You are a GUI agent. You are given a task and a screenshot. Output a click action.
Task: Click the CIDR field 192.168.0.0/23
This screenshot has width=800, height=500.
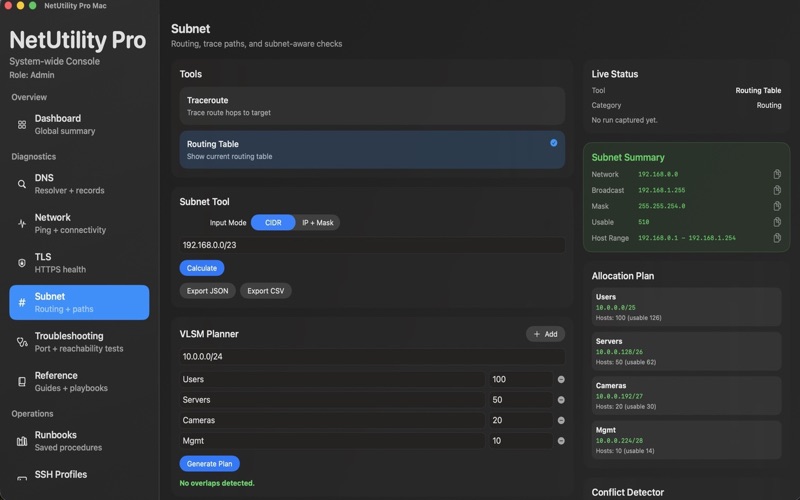372,245
